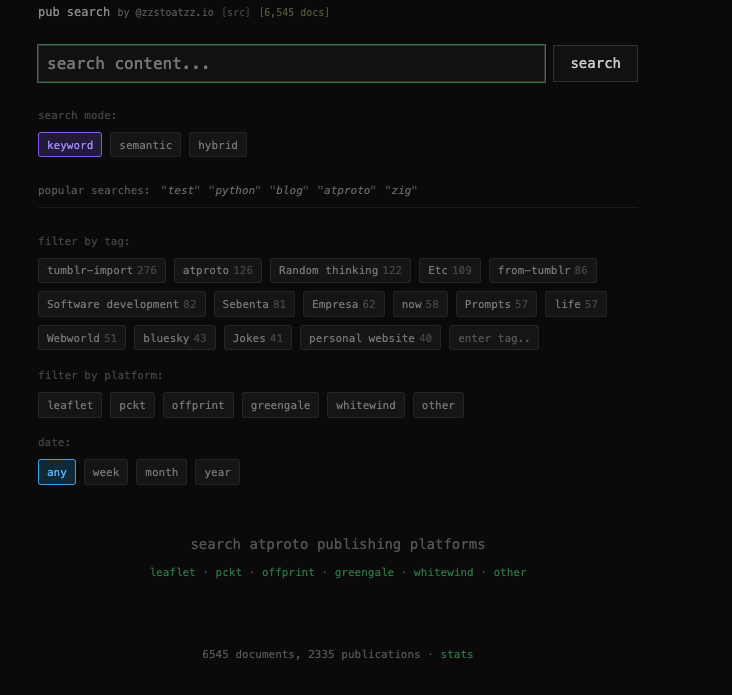Filter by tumblr-import tag

point(102,270)
